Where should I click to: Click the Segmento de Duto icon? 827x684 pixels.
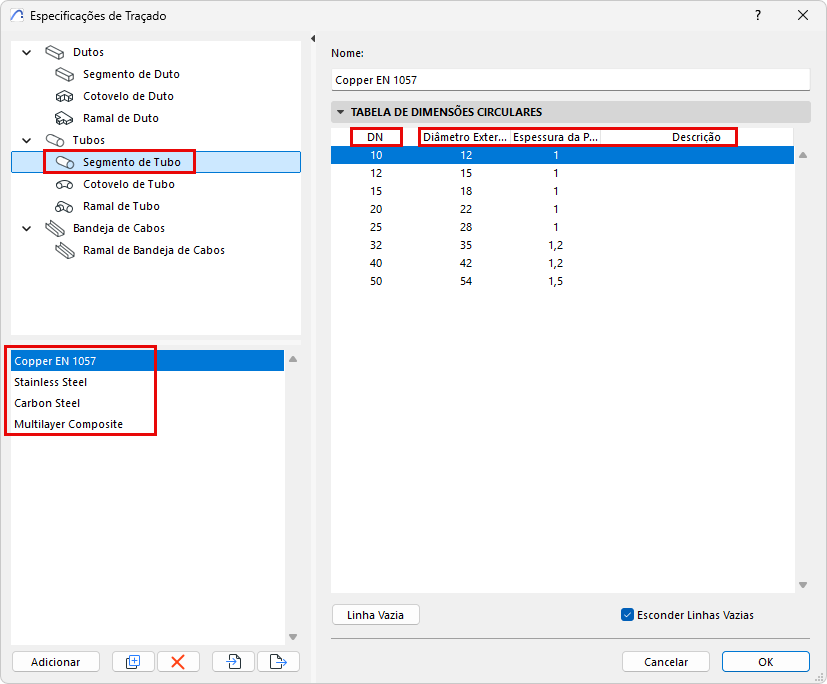coord(64,74)
